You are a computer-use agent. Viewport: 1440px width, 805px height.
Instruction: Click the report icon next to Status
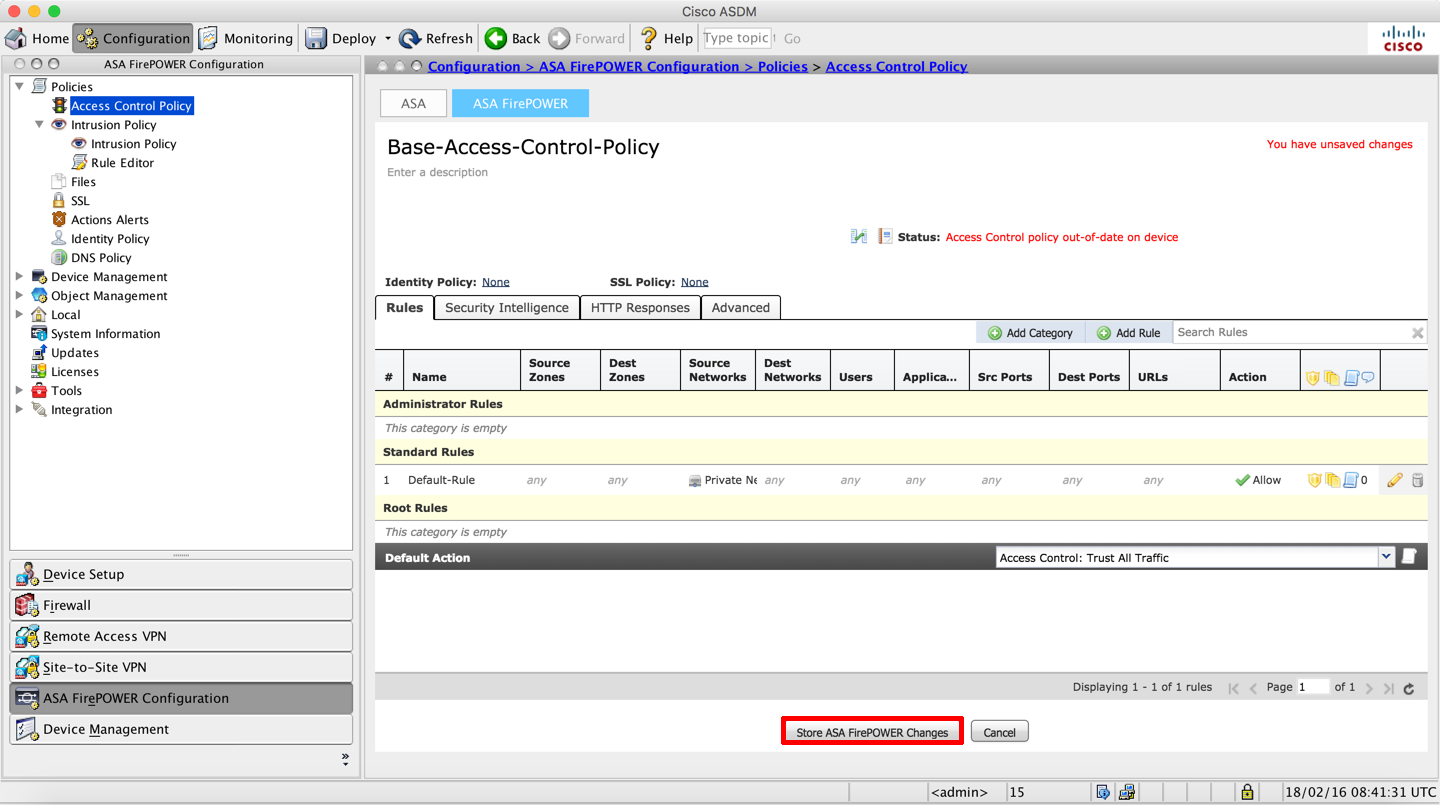tap(885, 237)
